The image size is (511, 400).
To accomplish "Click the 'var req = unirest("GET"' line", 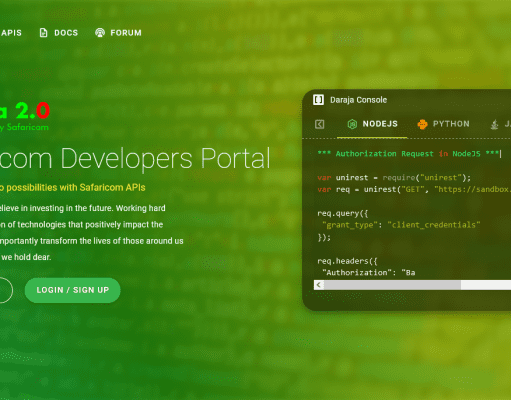I will click(x=414, y=189).
